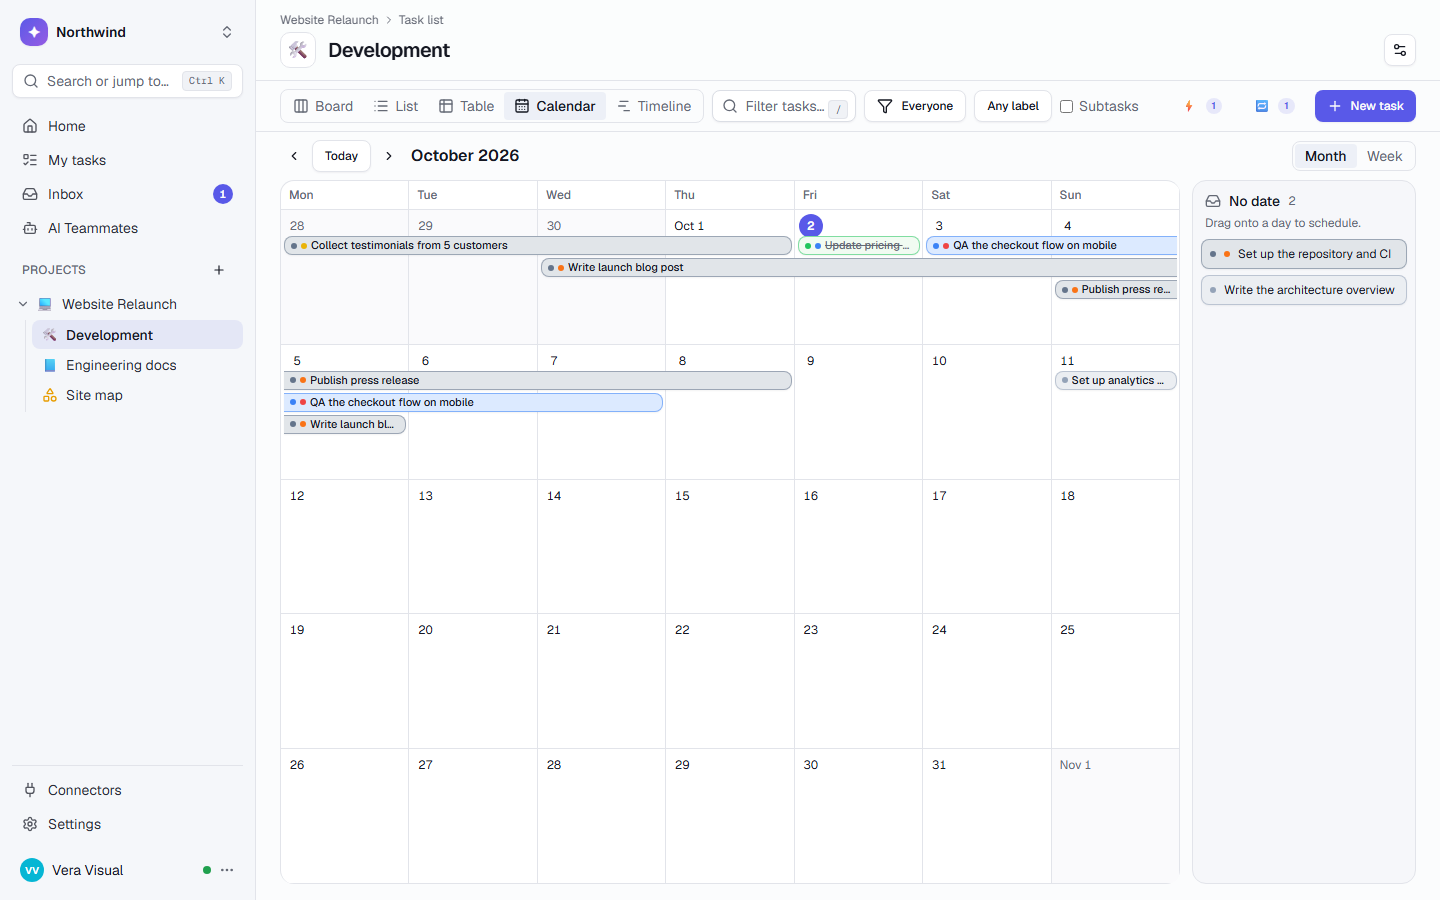Select Set up the repository and CI card
The height and width of the screenshot is (900, 1440).
tap(1304, 254)
